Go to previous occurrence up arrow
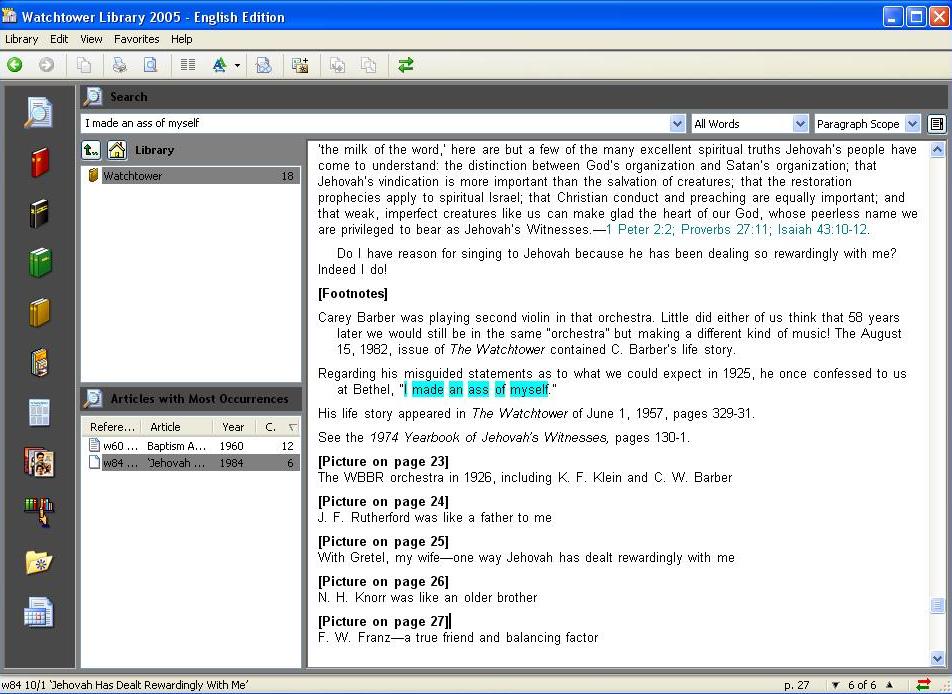This screenshot has width=952, height=694. coord(889,685)
